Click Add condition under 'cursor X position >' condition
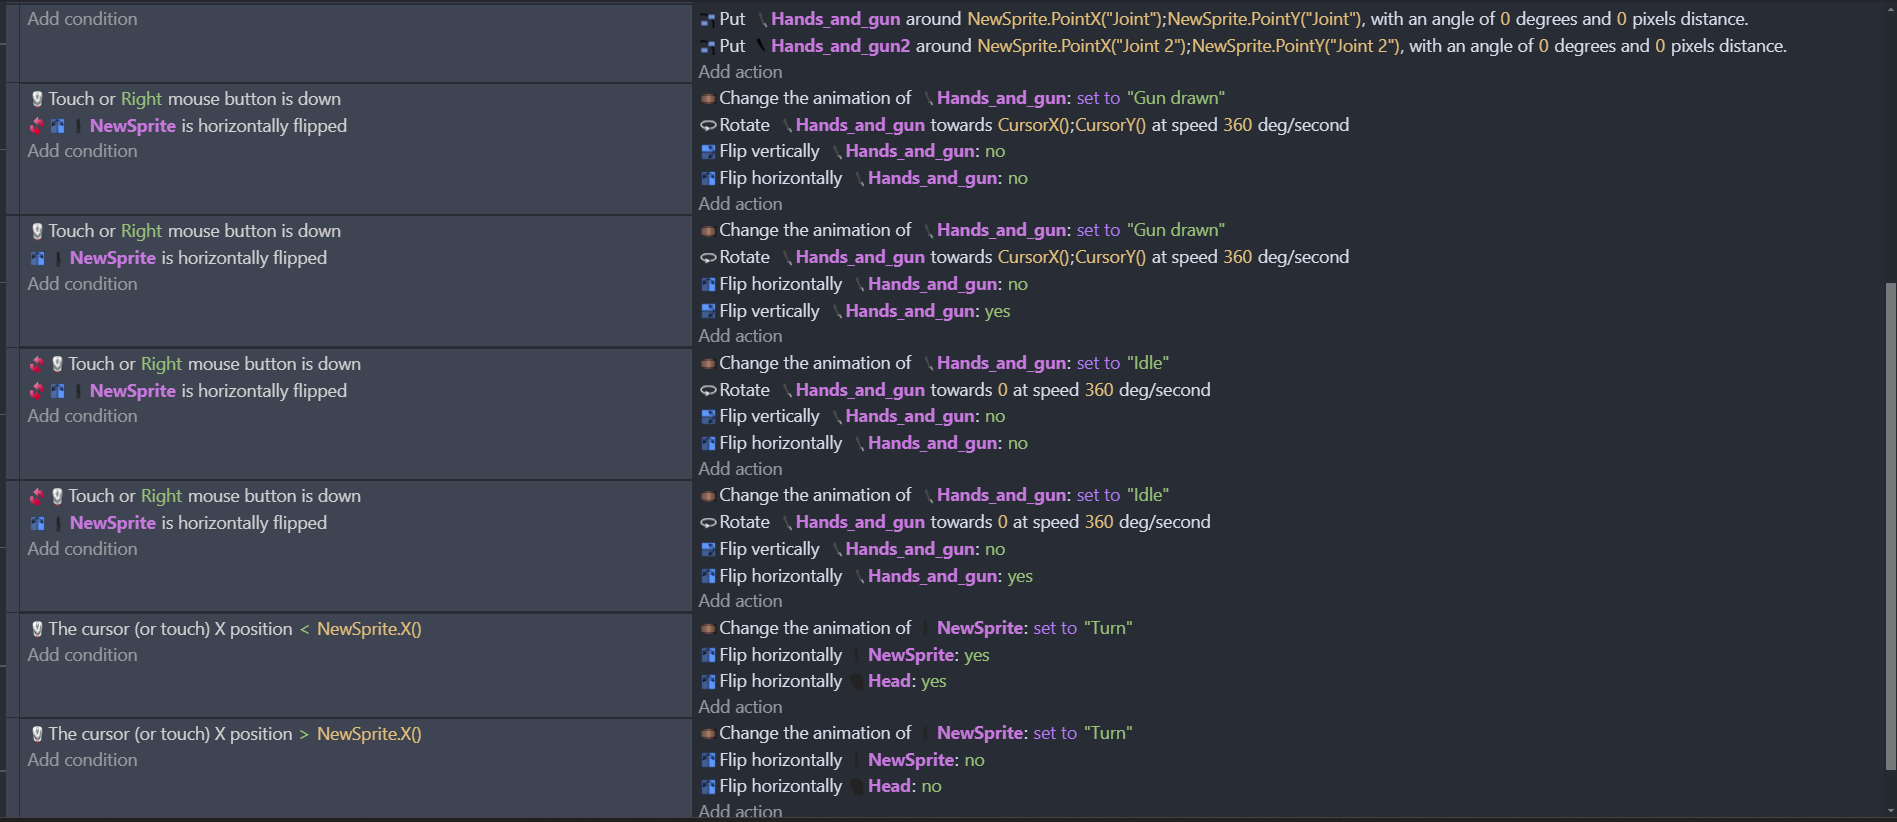Screen dimensions: 1897x822 82,760
